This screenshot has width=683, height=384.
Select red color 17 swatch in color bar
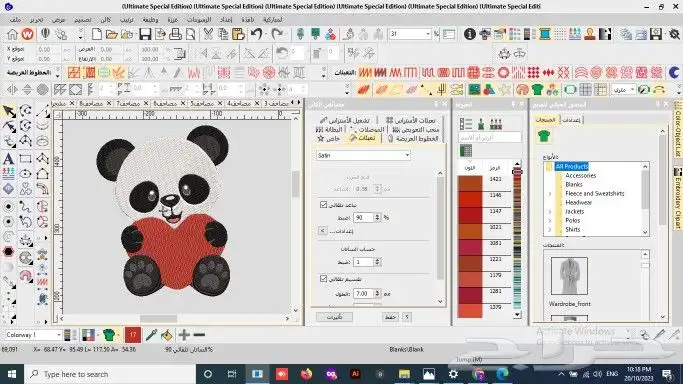tap(133, 335)
